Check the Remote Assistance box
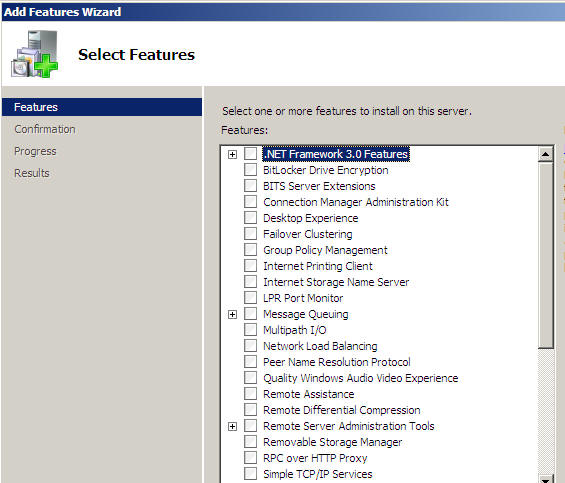Screen dimensions: 565x483 (250, 394)
